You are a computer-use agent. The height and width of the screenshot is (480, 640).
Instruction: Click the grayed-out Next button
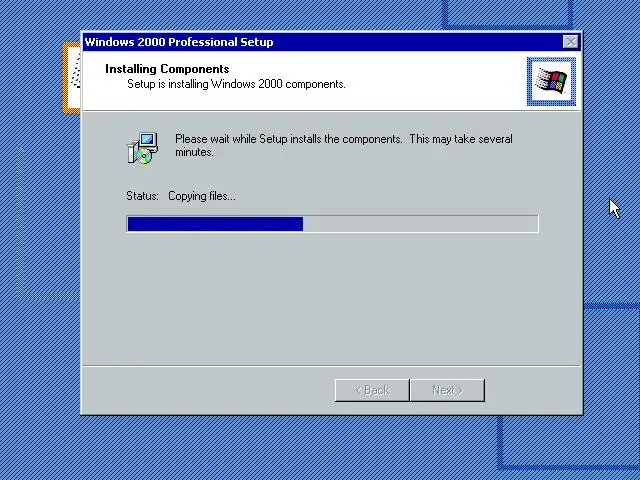tap(447, 390)
